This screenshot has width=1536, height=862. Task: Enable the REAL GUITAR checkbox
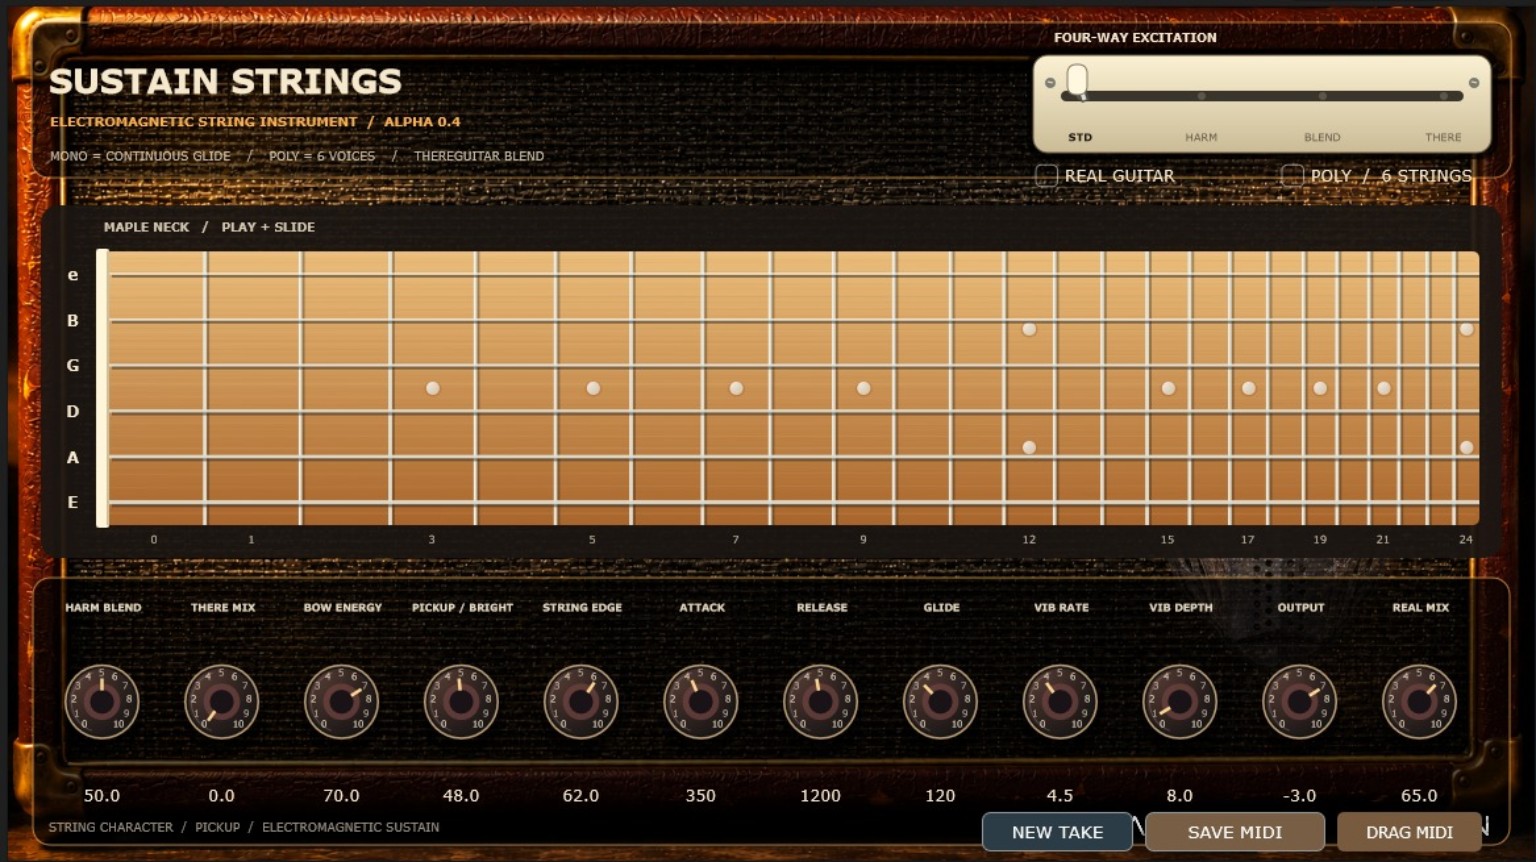(1047, 176)
